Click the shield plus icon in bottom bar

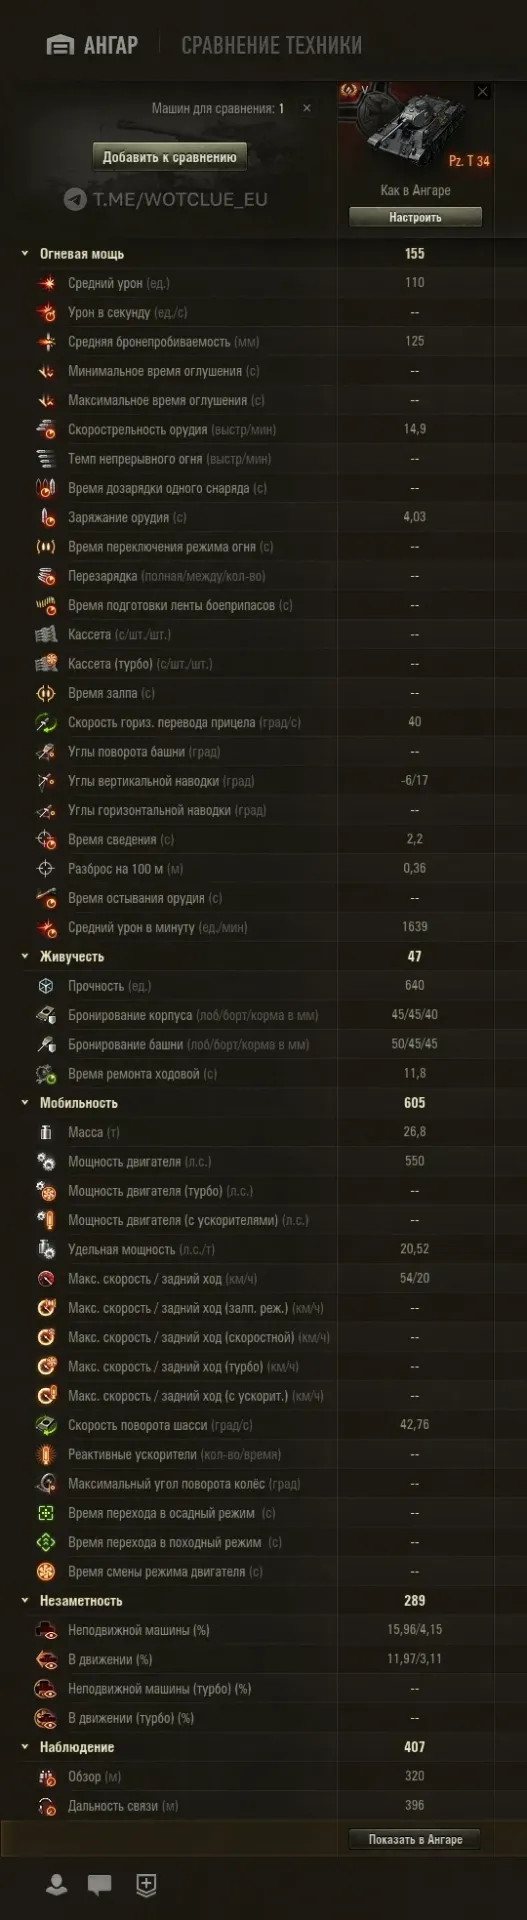click(147, 1885)
